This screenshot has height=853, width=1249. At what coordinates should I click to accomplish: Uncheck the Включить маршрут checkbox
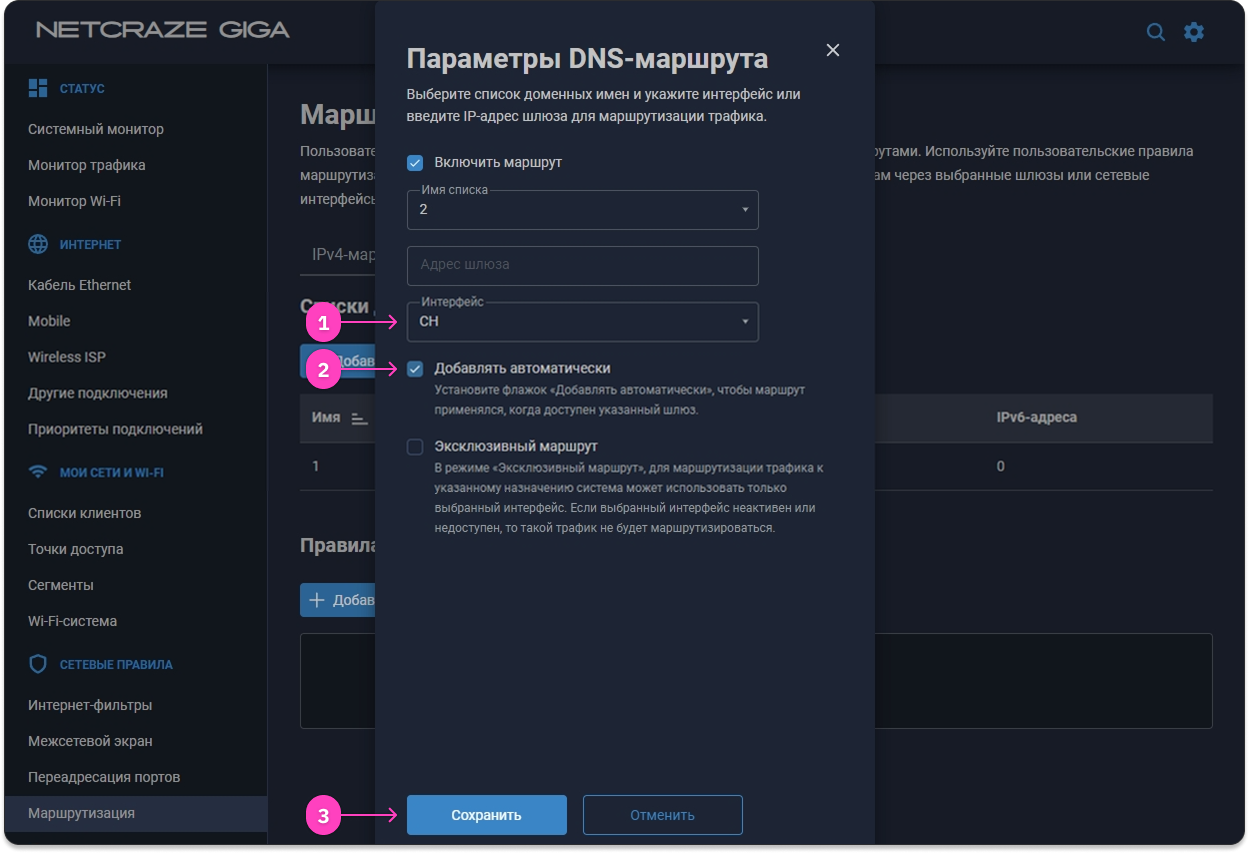(415, 162)
